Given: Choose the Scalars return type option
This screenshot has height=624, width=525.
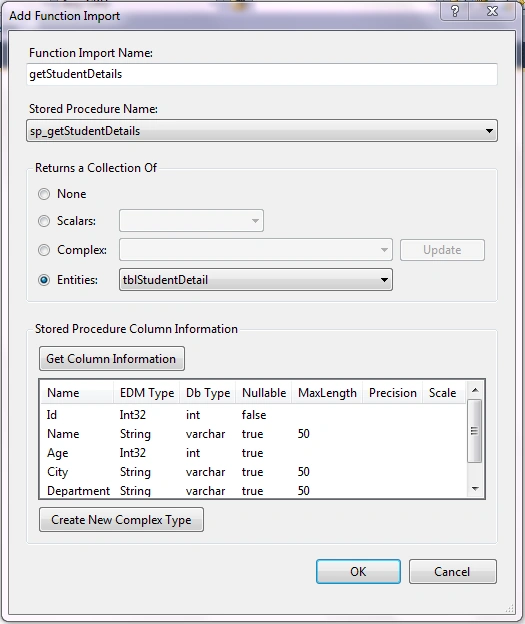Looking at the screenshot, I should coord(44,221).
